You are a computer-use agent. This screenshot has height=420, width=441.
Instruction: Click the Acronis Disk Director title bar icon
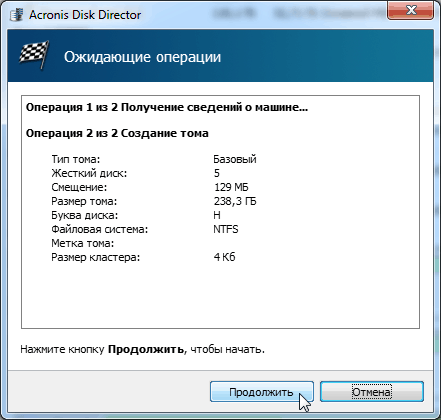17,15
